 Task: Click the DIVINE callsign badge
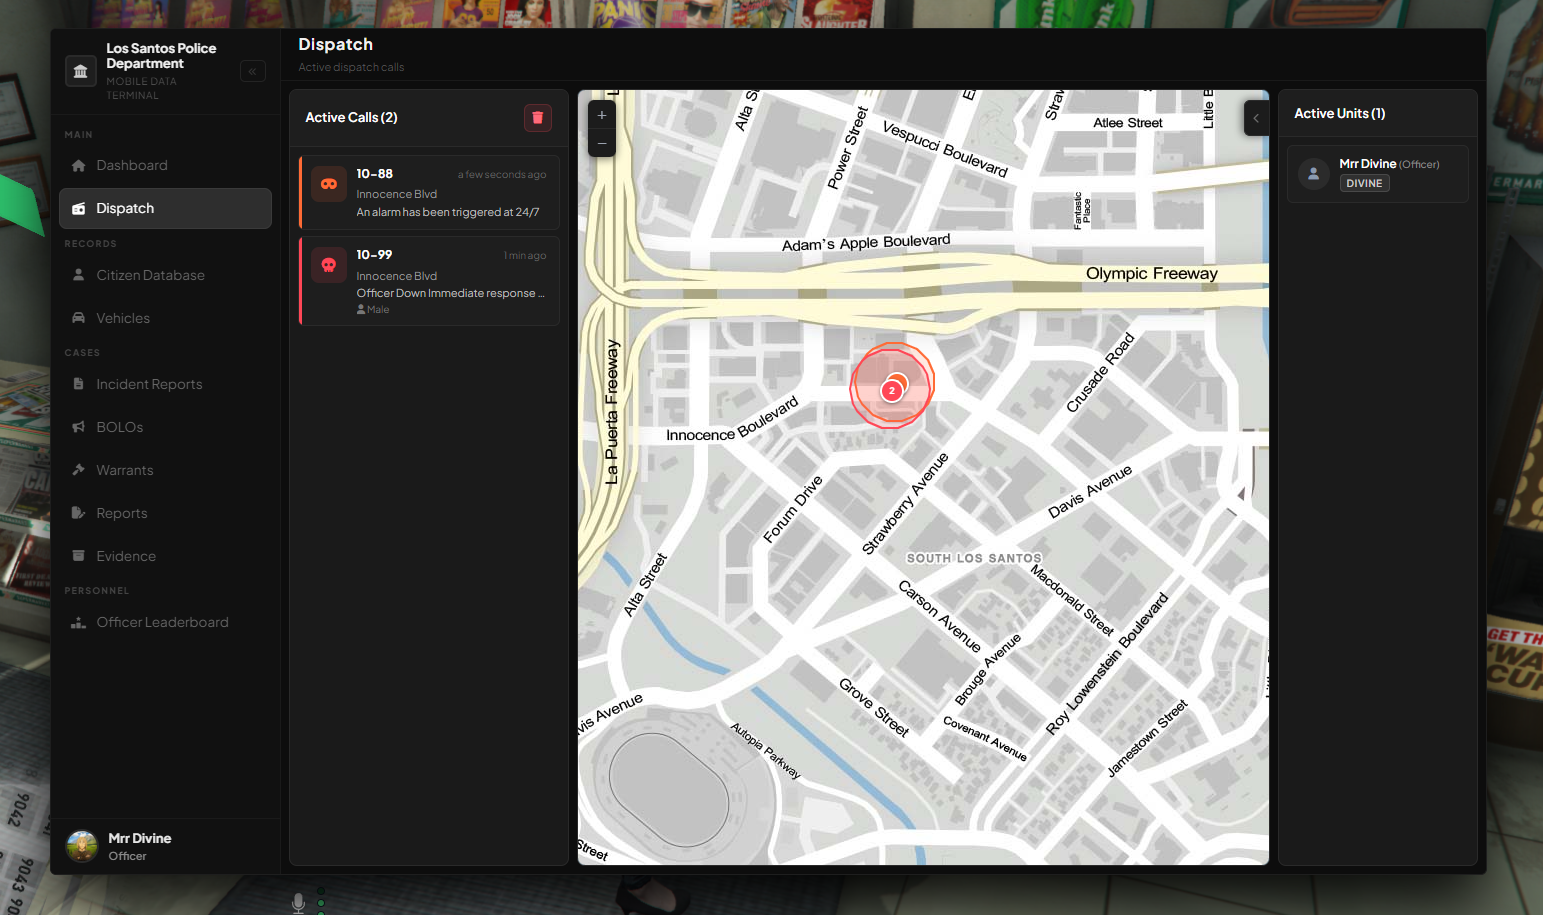click(1364, 183)
